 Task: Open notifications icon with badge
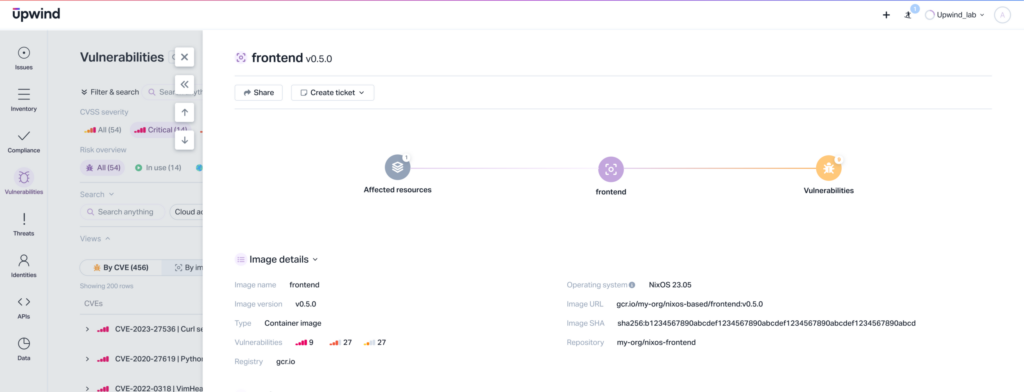pyautogui.click(x=908, y=14)
